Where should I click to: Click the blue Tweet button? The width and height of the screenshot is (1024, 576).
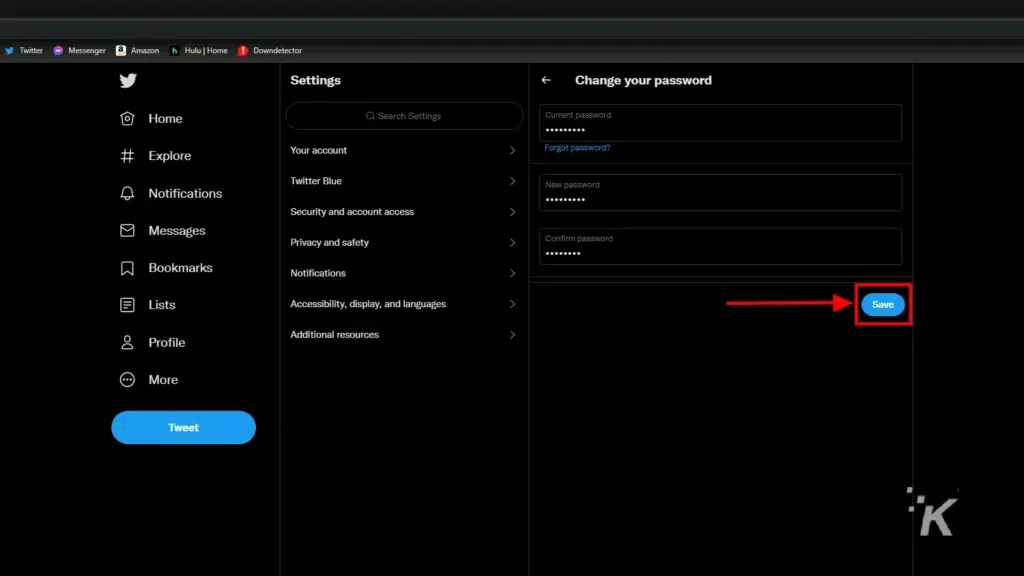click(184, 427)
